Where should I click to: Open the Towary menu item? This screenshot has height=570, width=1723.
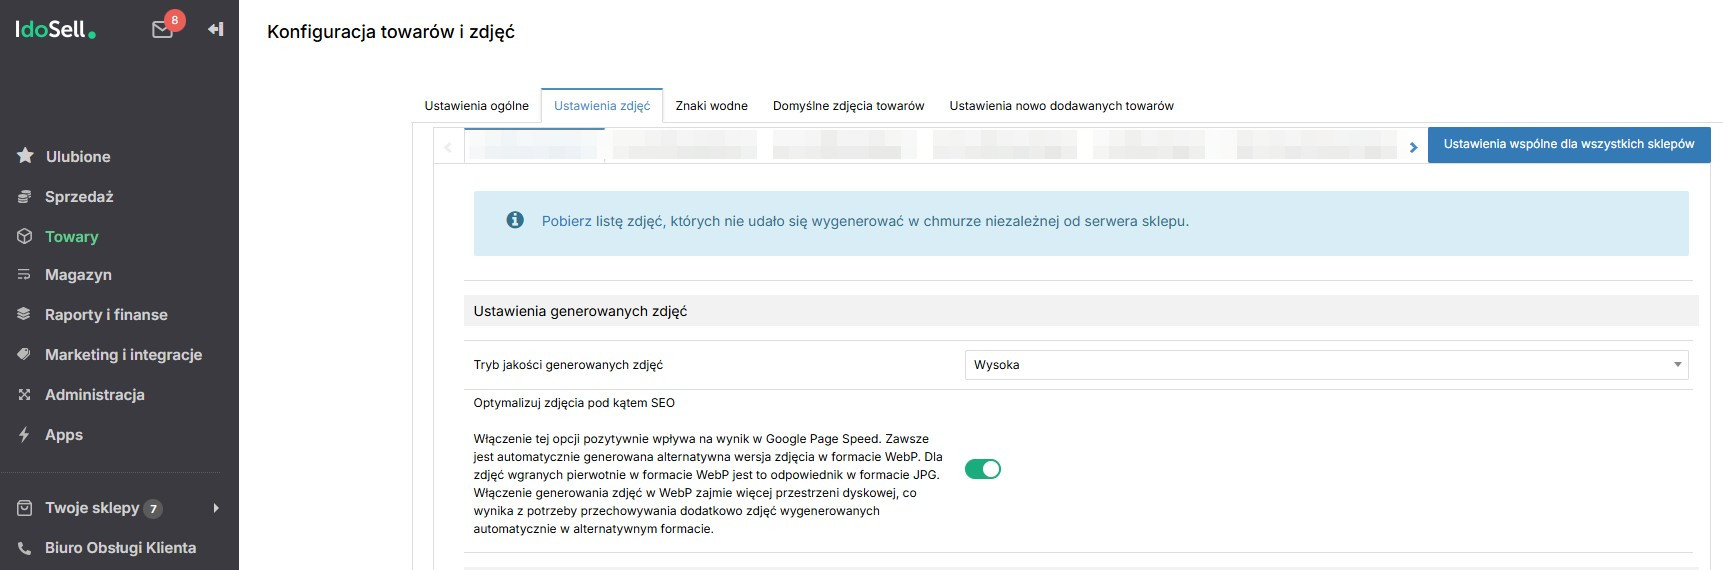click(71, 237)
